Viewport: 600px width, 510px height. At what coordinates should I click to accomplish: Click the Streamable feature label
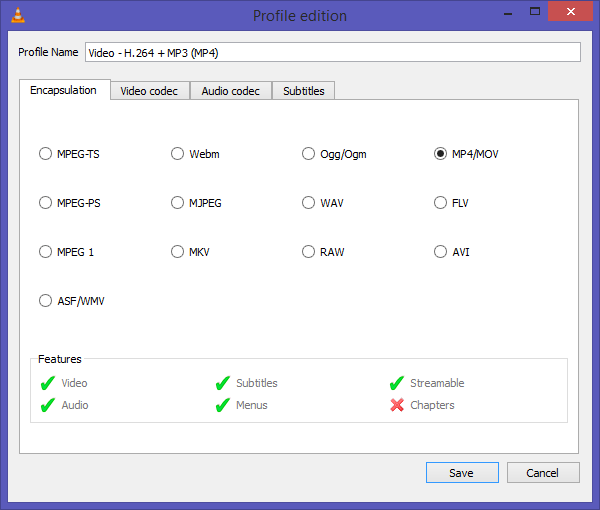[437, 383]
